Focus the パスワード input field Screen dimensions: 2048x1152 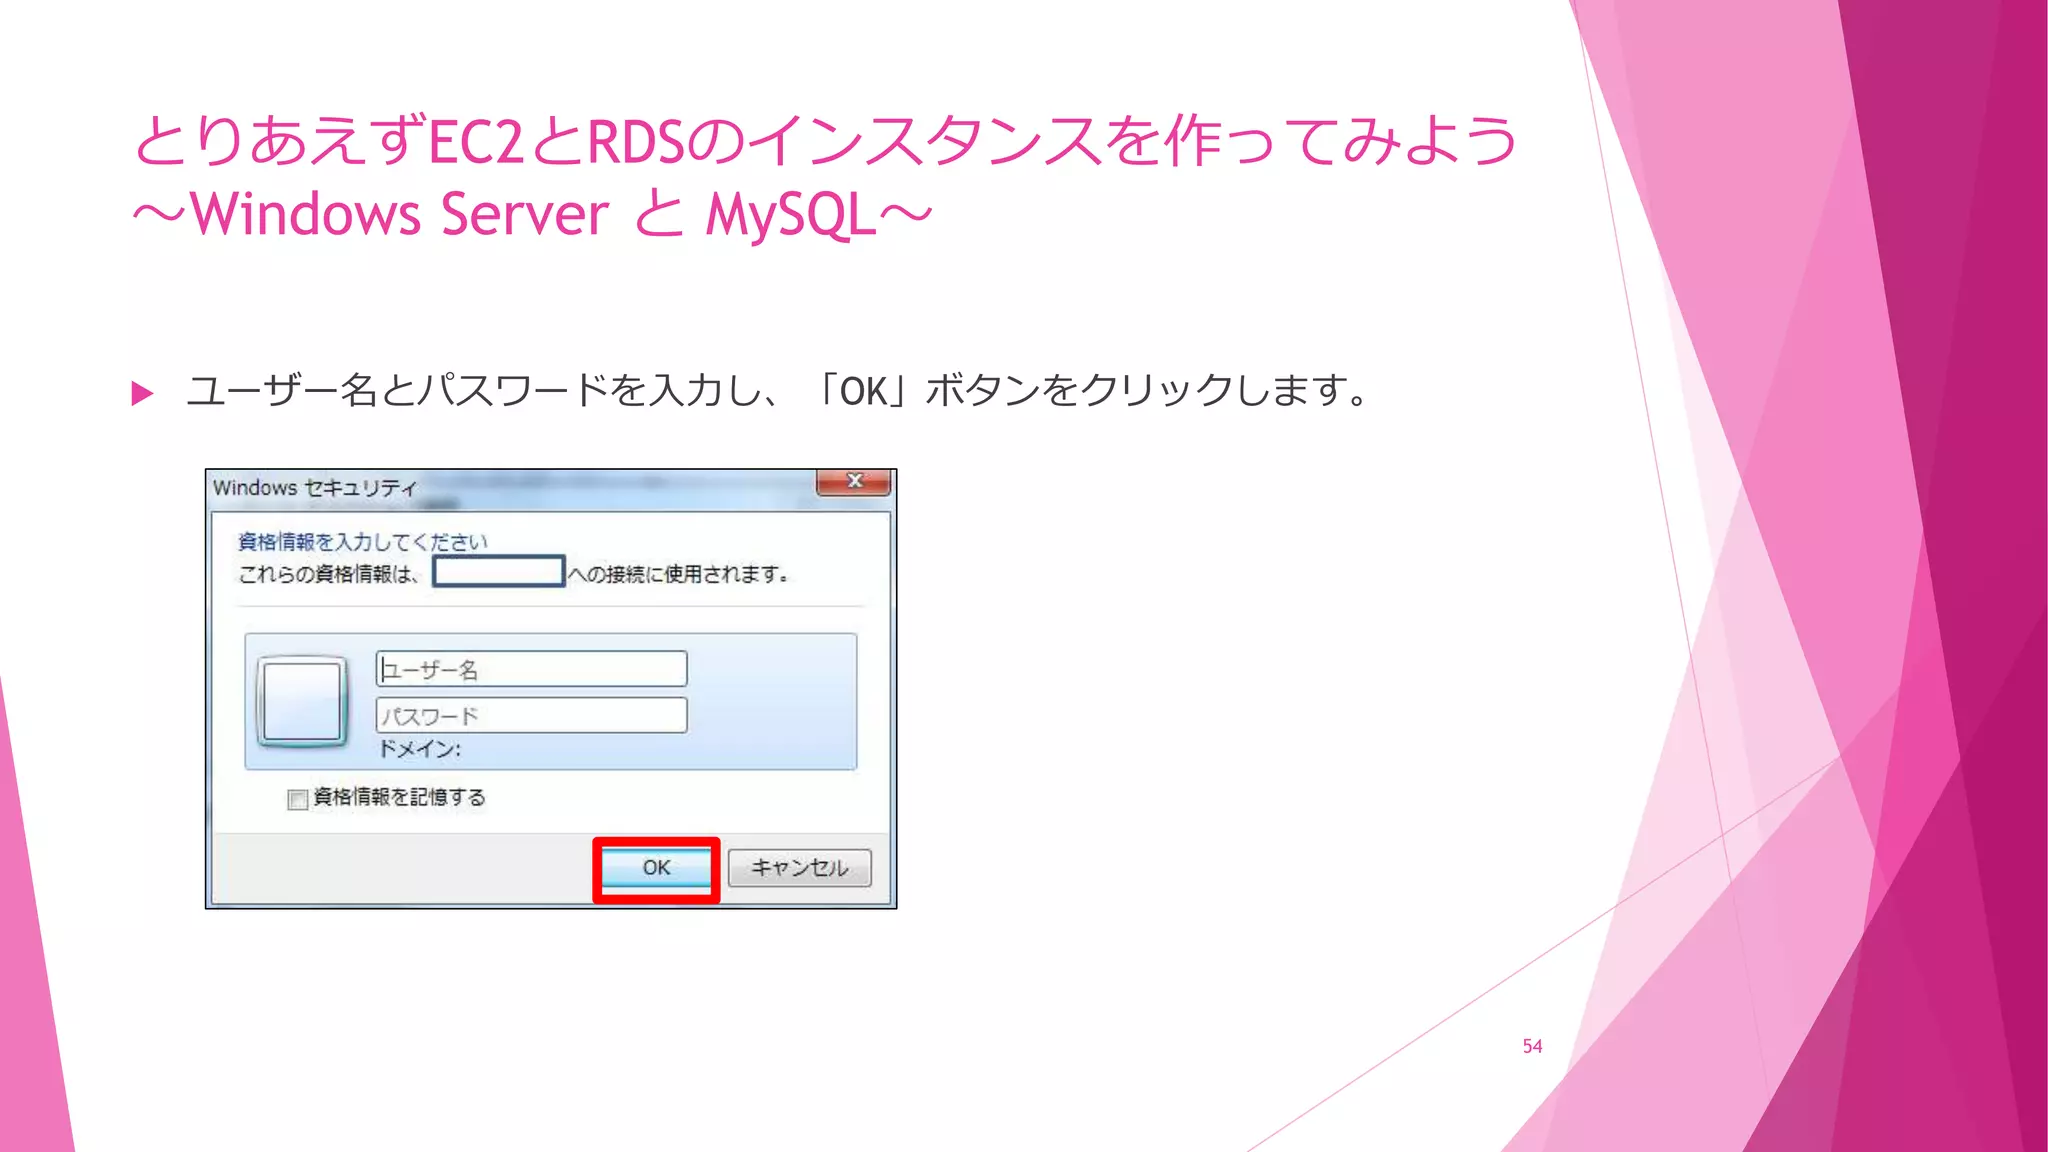coord(532,716)
